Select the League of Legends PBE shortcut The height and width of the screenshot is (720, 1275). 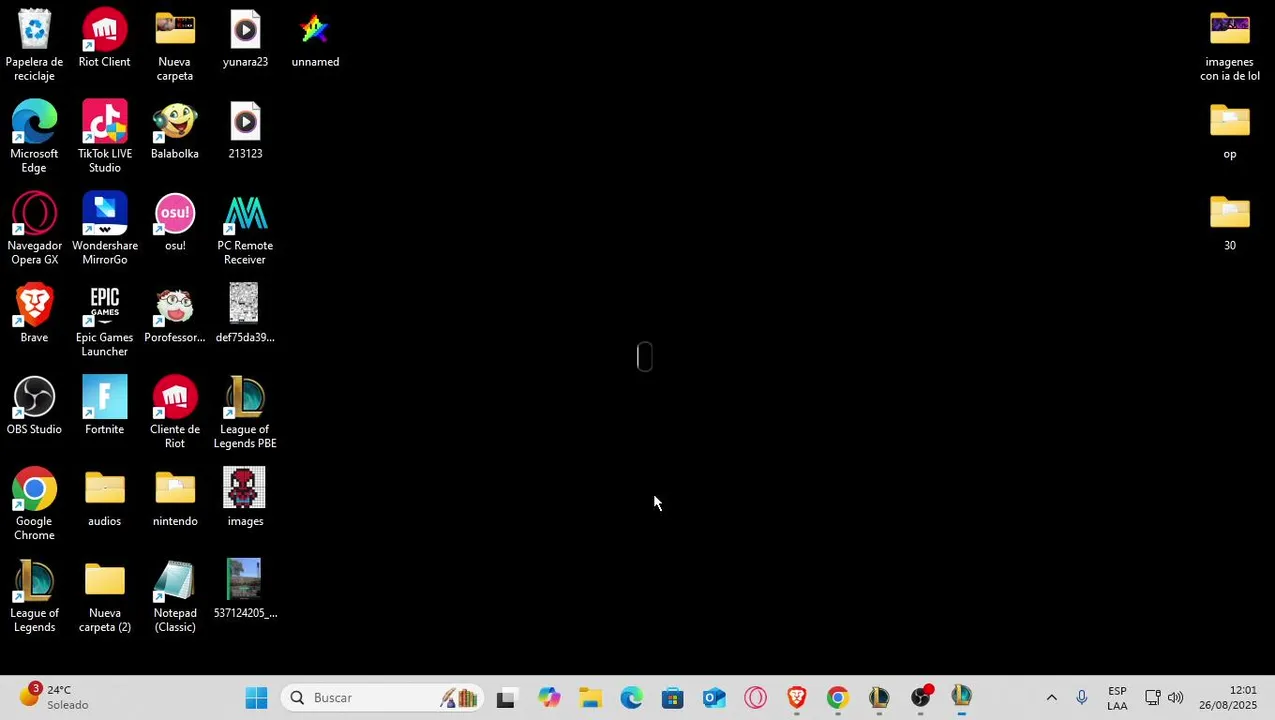(x=245, y=413)
